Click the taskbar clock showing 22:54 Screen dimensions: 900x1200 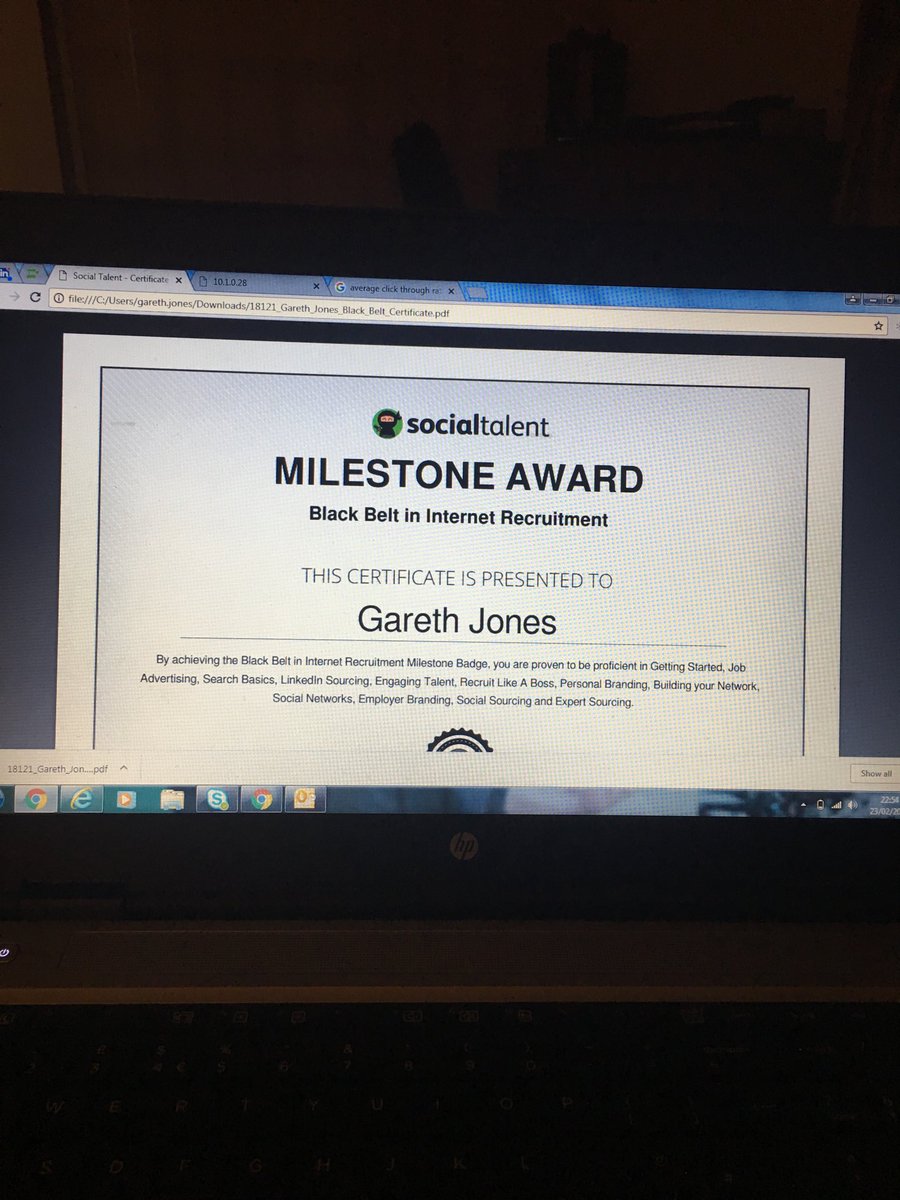pos(883,806)
